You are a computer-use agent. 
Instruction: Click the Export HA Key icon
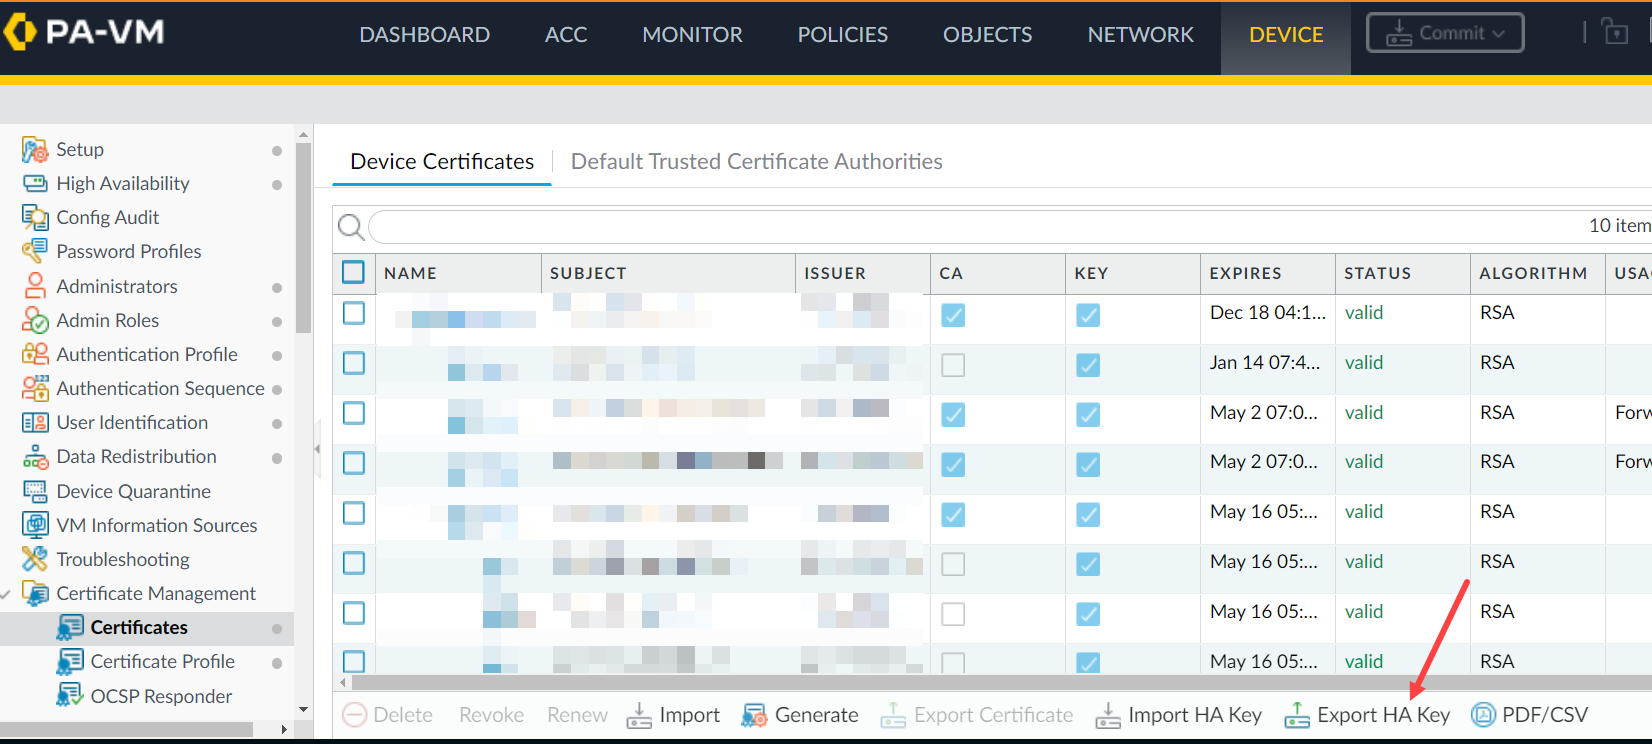1297,716
